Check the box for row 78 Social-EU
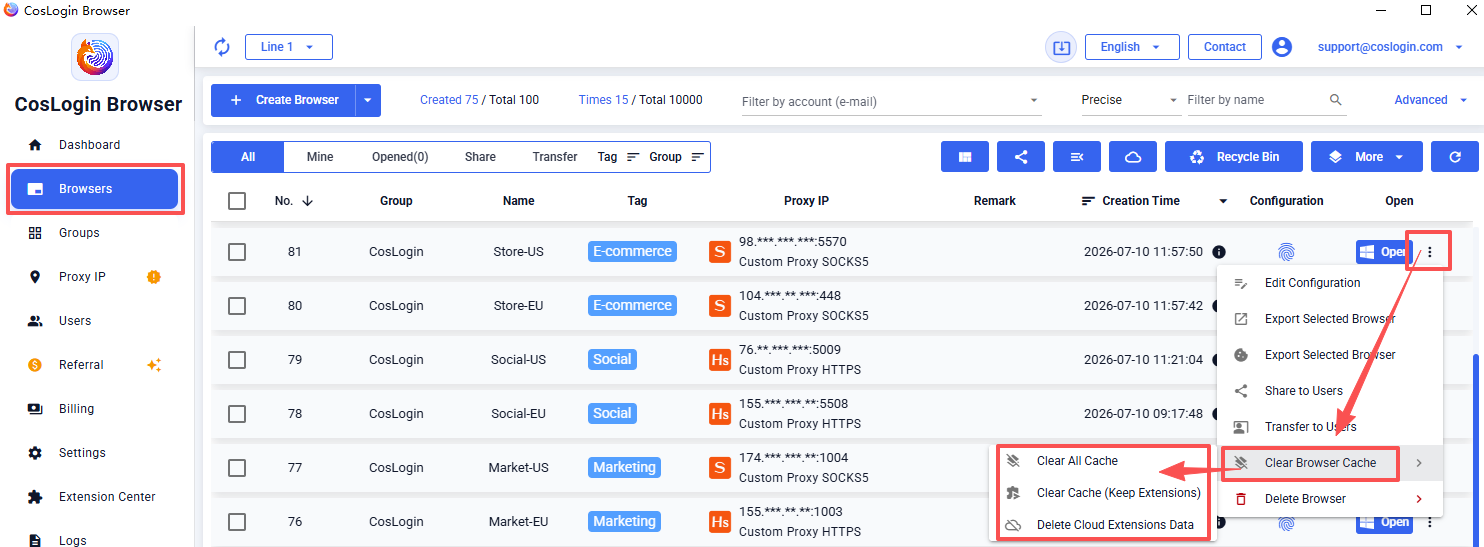The height and width of the screenshot is (547, 1484). point(237,414)
